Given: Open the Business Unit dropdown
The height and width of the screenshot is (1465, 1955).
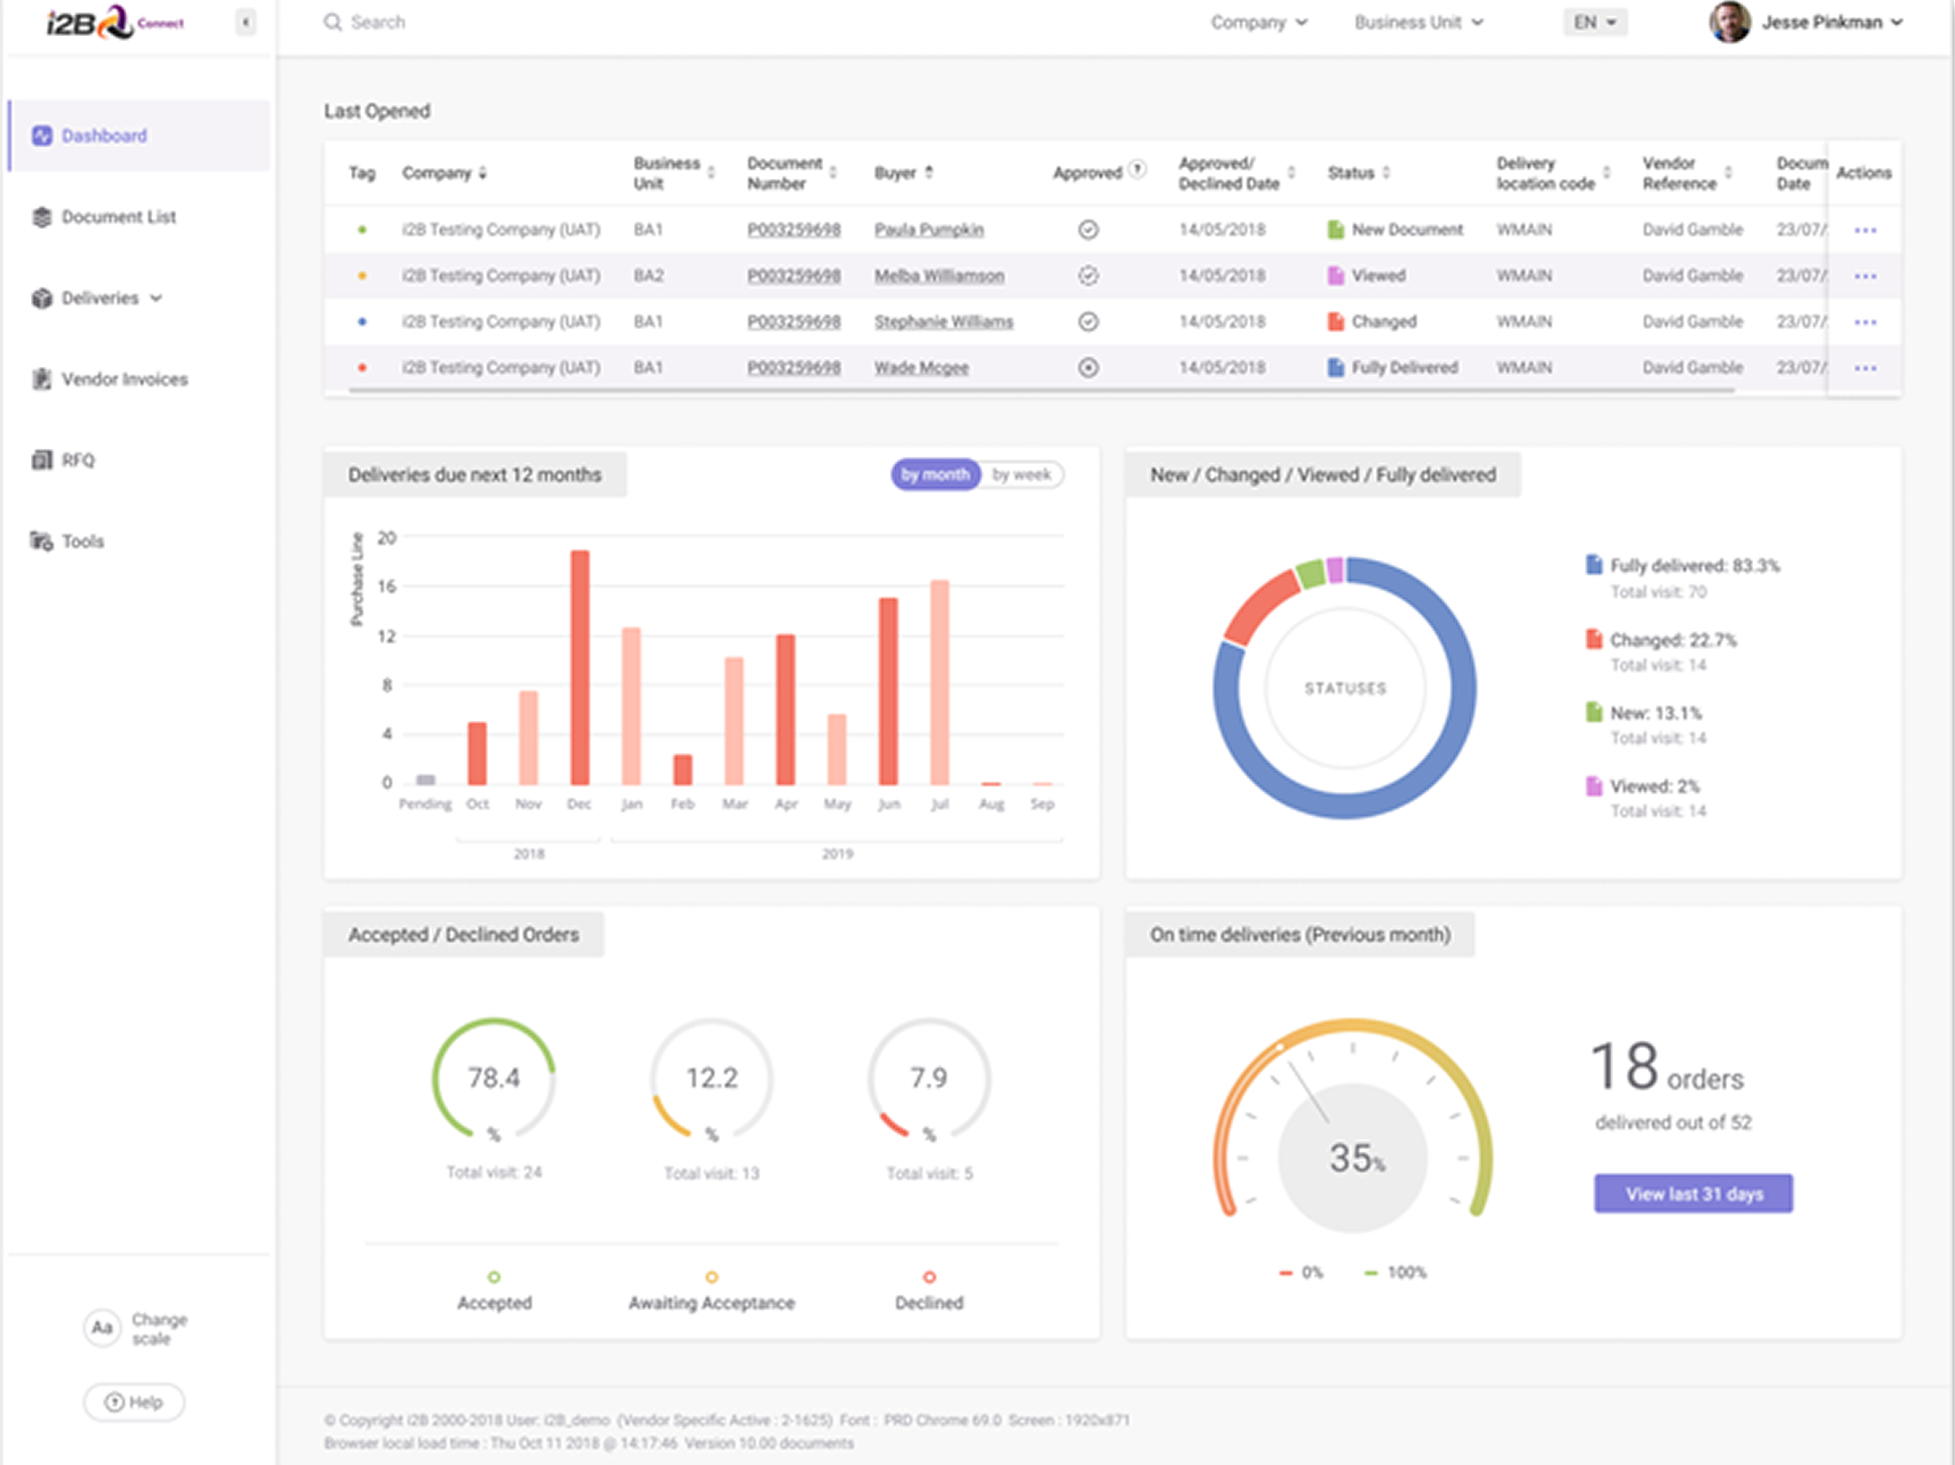Looking at the screenshot, I should click(1418, 22).
